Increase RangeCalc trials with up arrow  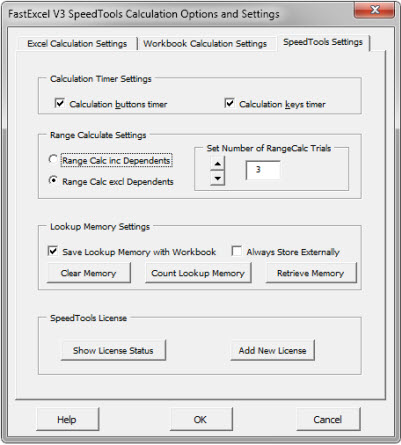pyautogui.click(x=218, y=163)
